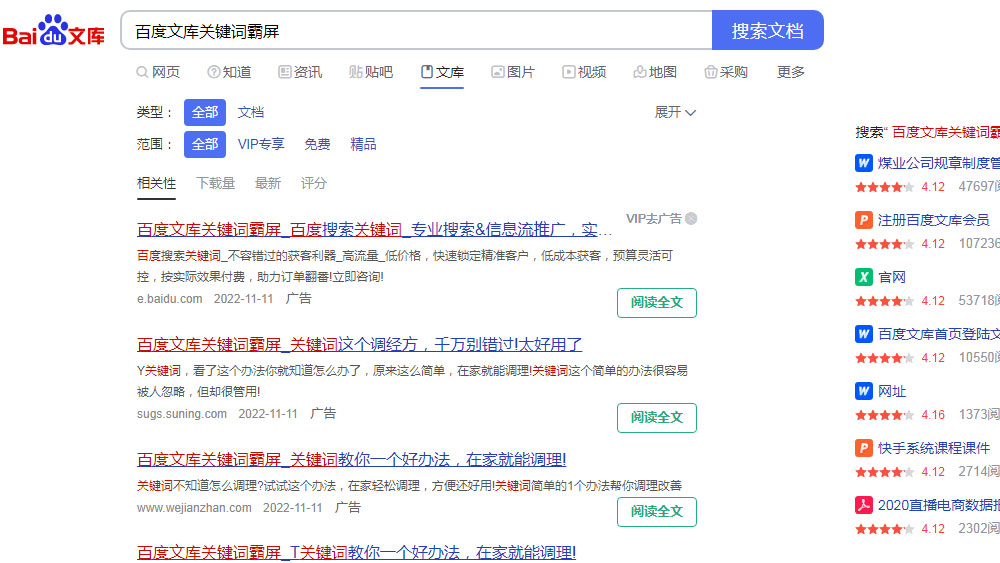
Task: Open the 贴吧 tab
Action: click(x=371, y=72)
